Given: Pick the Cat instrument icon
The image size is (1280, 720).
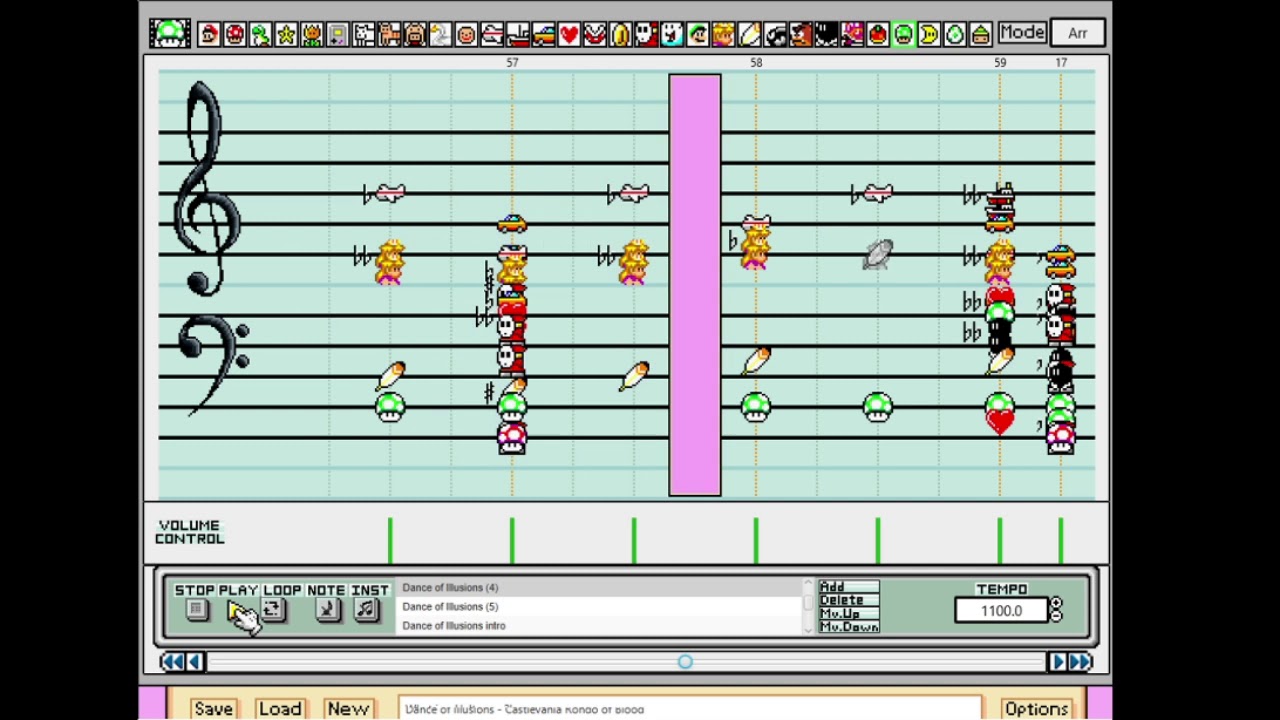Looking at the screenshot, I should pos(389,34).
